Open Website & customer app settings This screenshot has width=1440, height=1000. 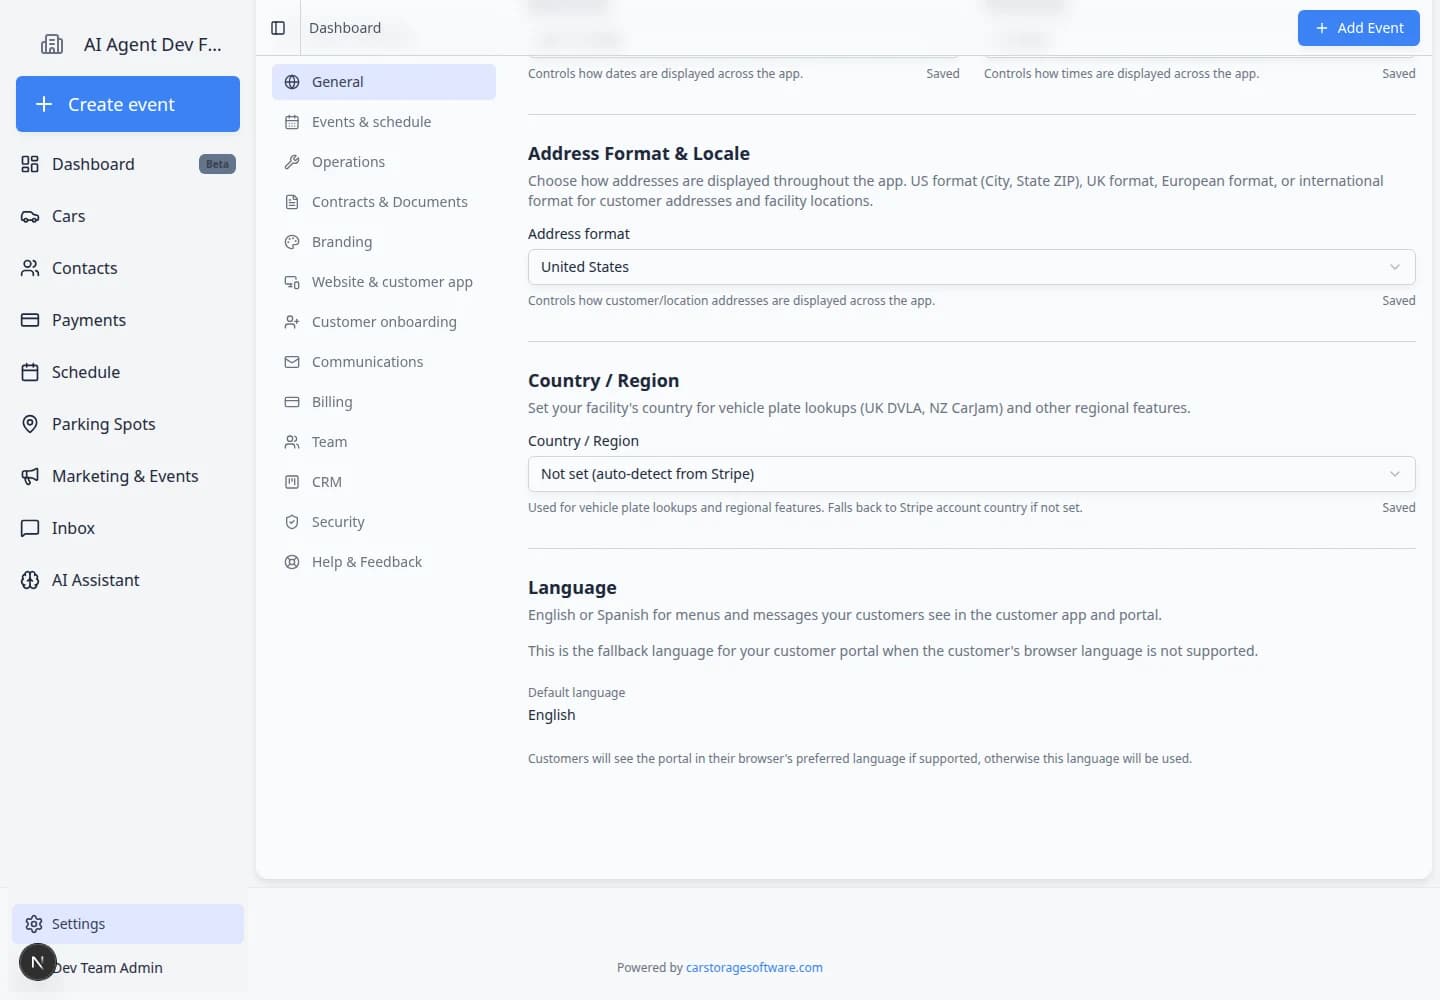click(384, 282)
